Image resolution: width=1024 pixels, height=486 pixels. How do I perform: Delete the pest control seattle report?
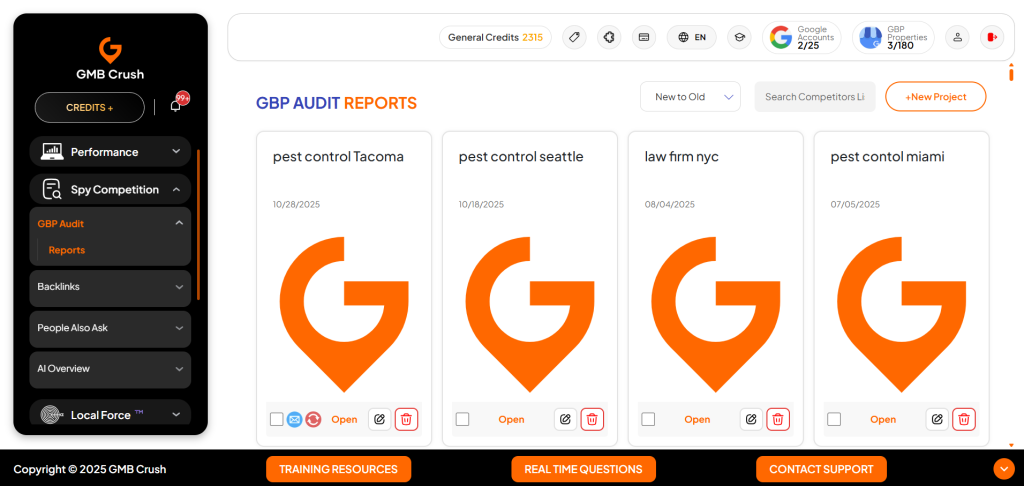592,419
